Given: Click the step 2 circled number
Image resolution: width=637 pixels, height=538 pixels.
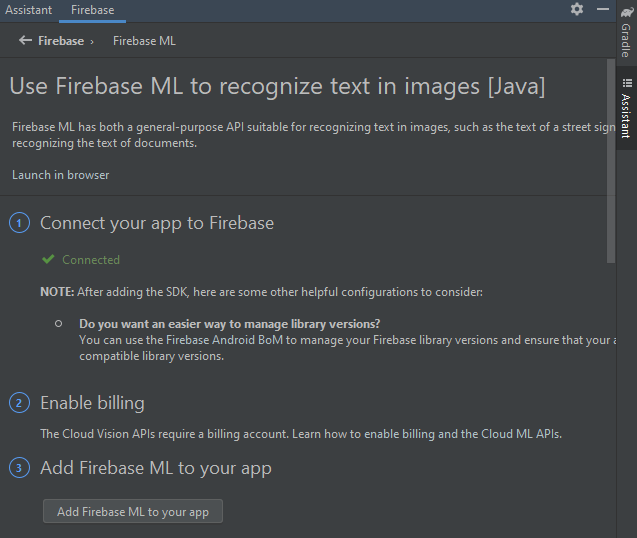Looking at the screenshot, I should point(19,403).
